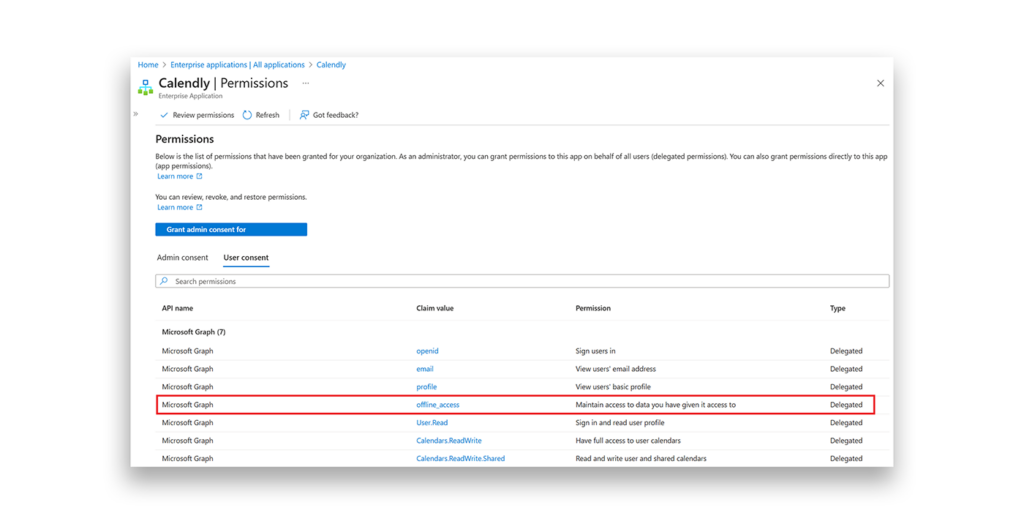
Task: Open the offline_access claim value
Action: pyautogui.click(x=438, y=405)
